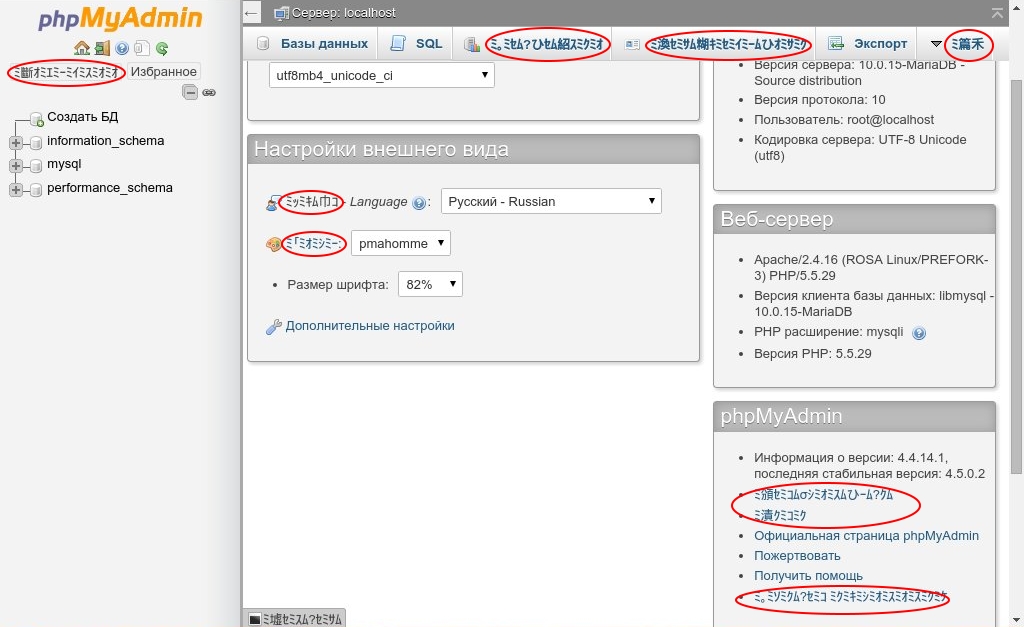Open Официальная страница phpMyAdmin link
1024x627 pixels.
click(x=866, y=536)
